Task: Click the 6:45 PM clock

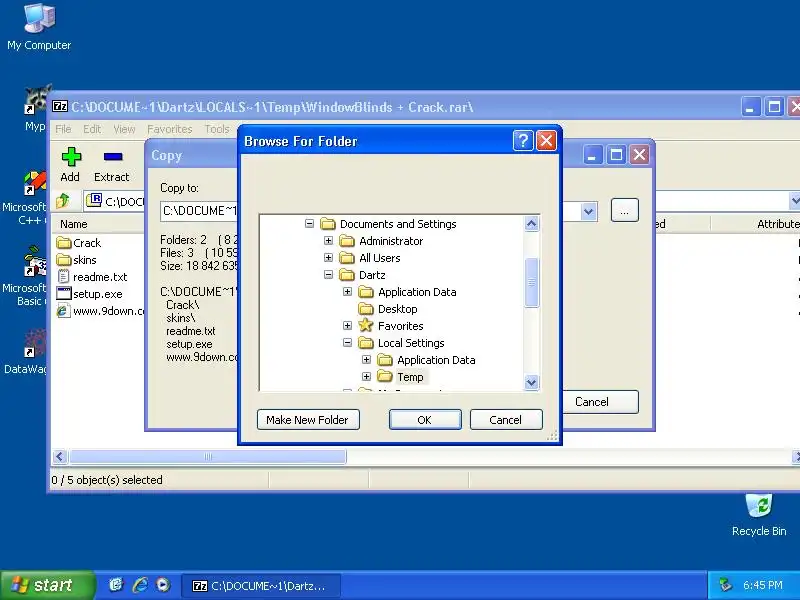Action: (x=763, y=585)
